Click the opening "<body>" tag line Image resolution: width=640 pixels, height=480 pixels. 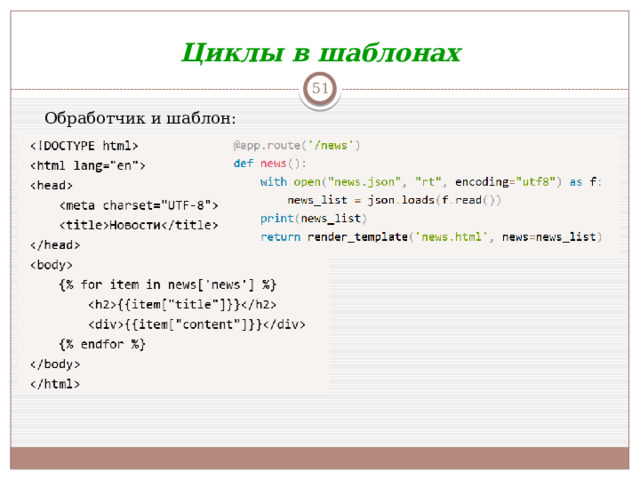(x=51, y=265)
